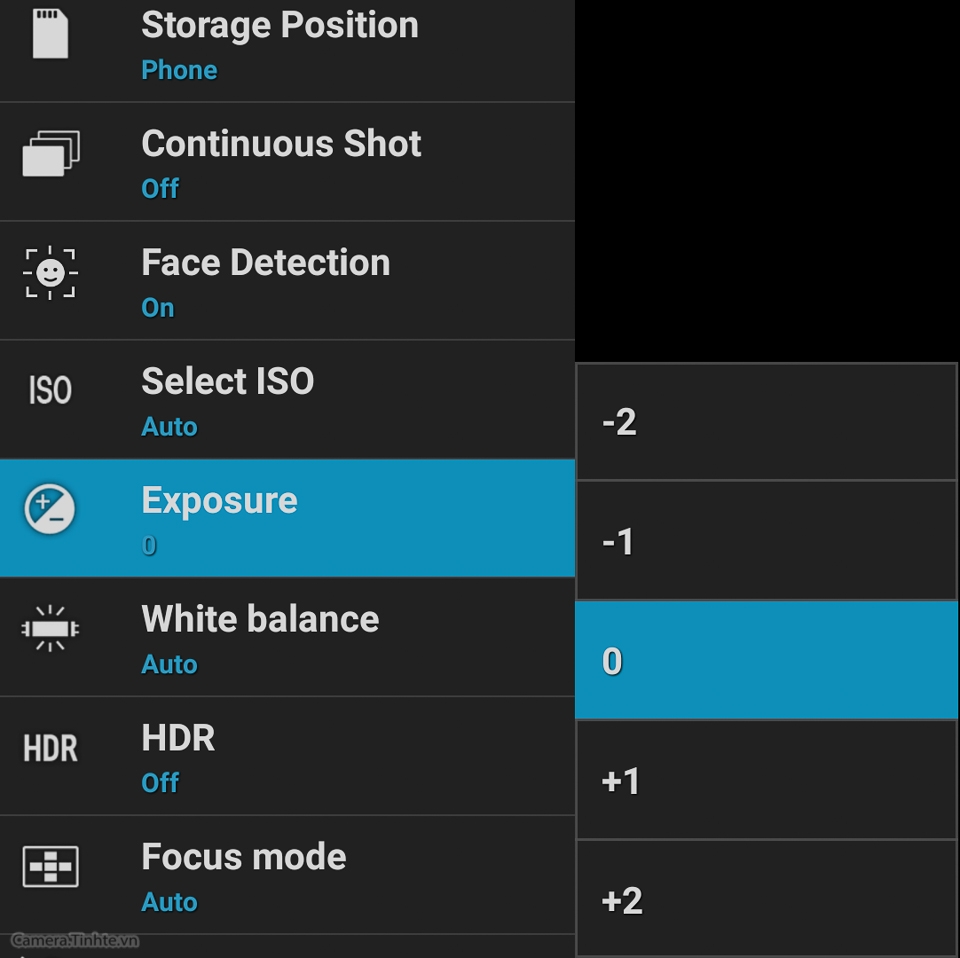960x958 pixels.
Task: Tap the SD card storage icon
Action: (x=50, y=33)
